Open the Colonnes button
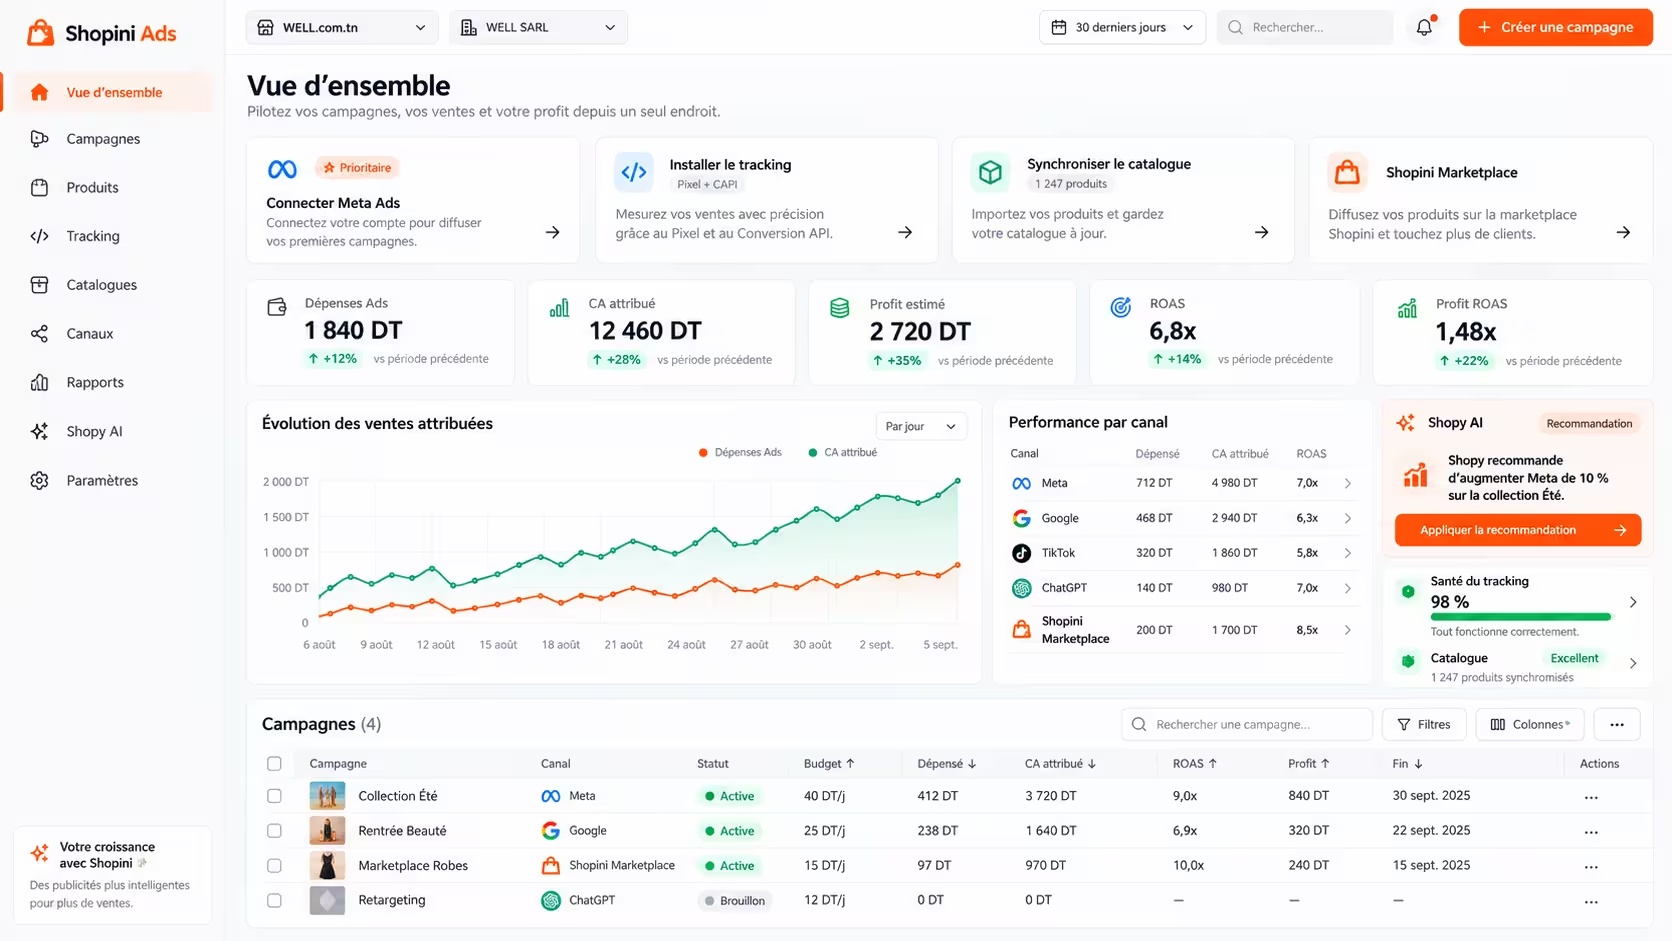 click(x=1530, y=724)
